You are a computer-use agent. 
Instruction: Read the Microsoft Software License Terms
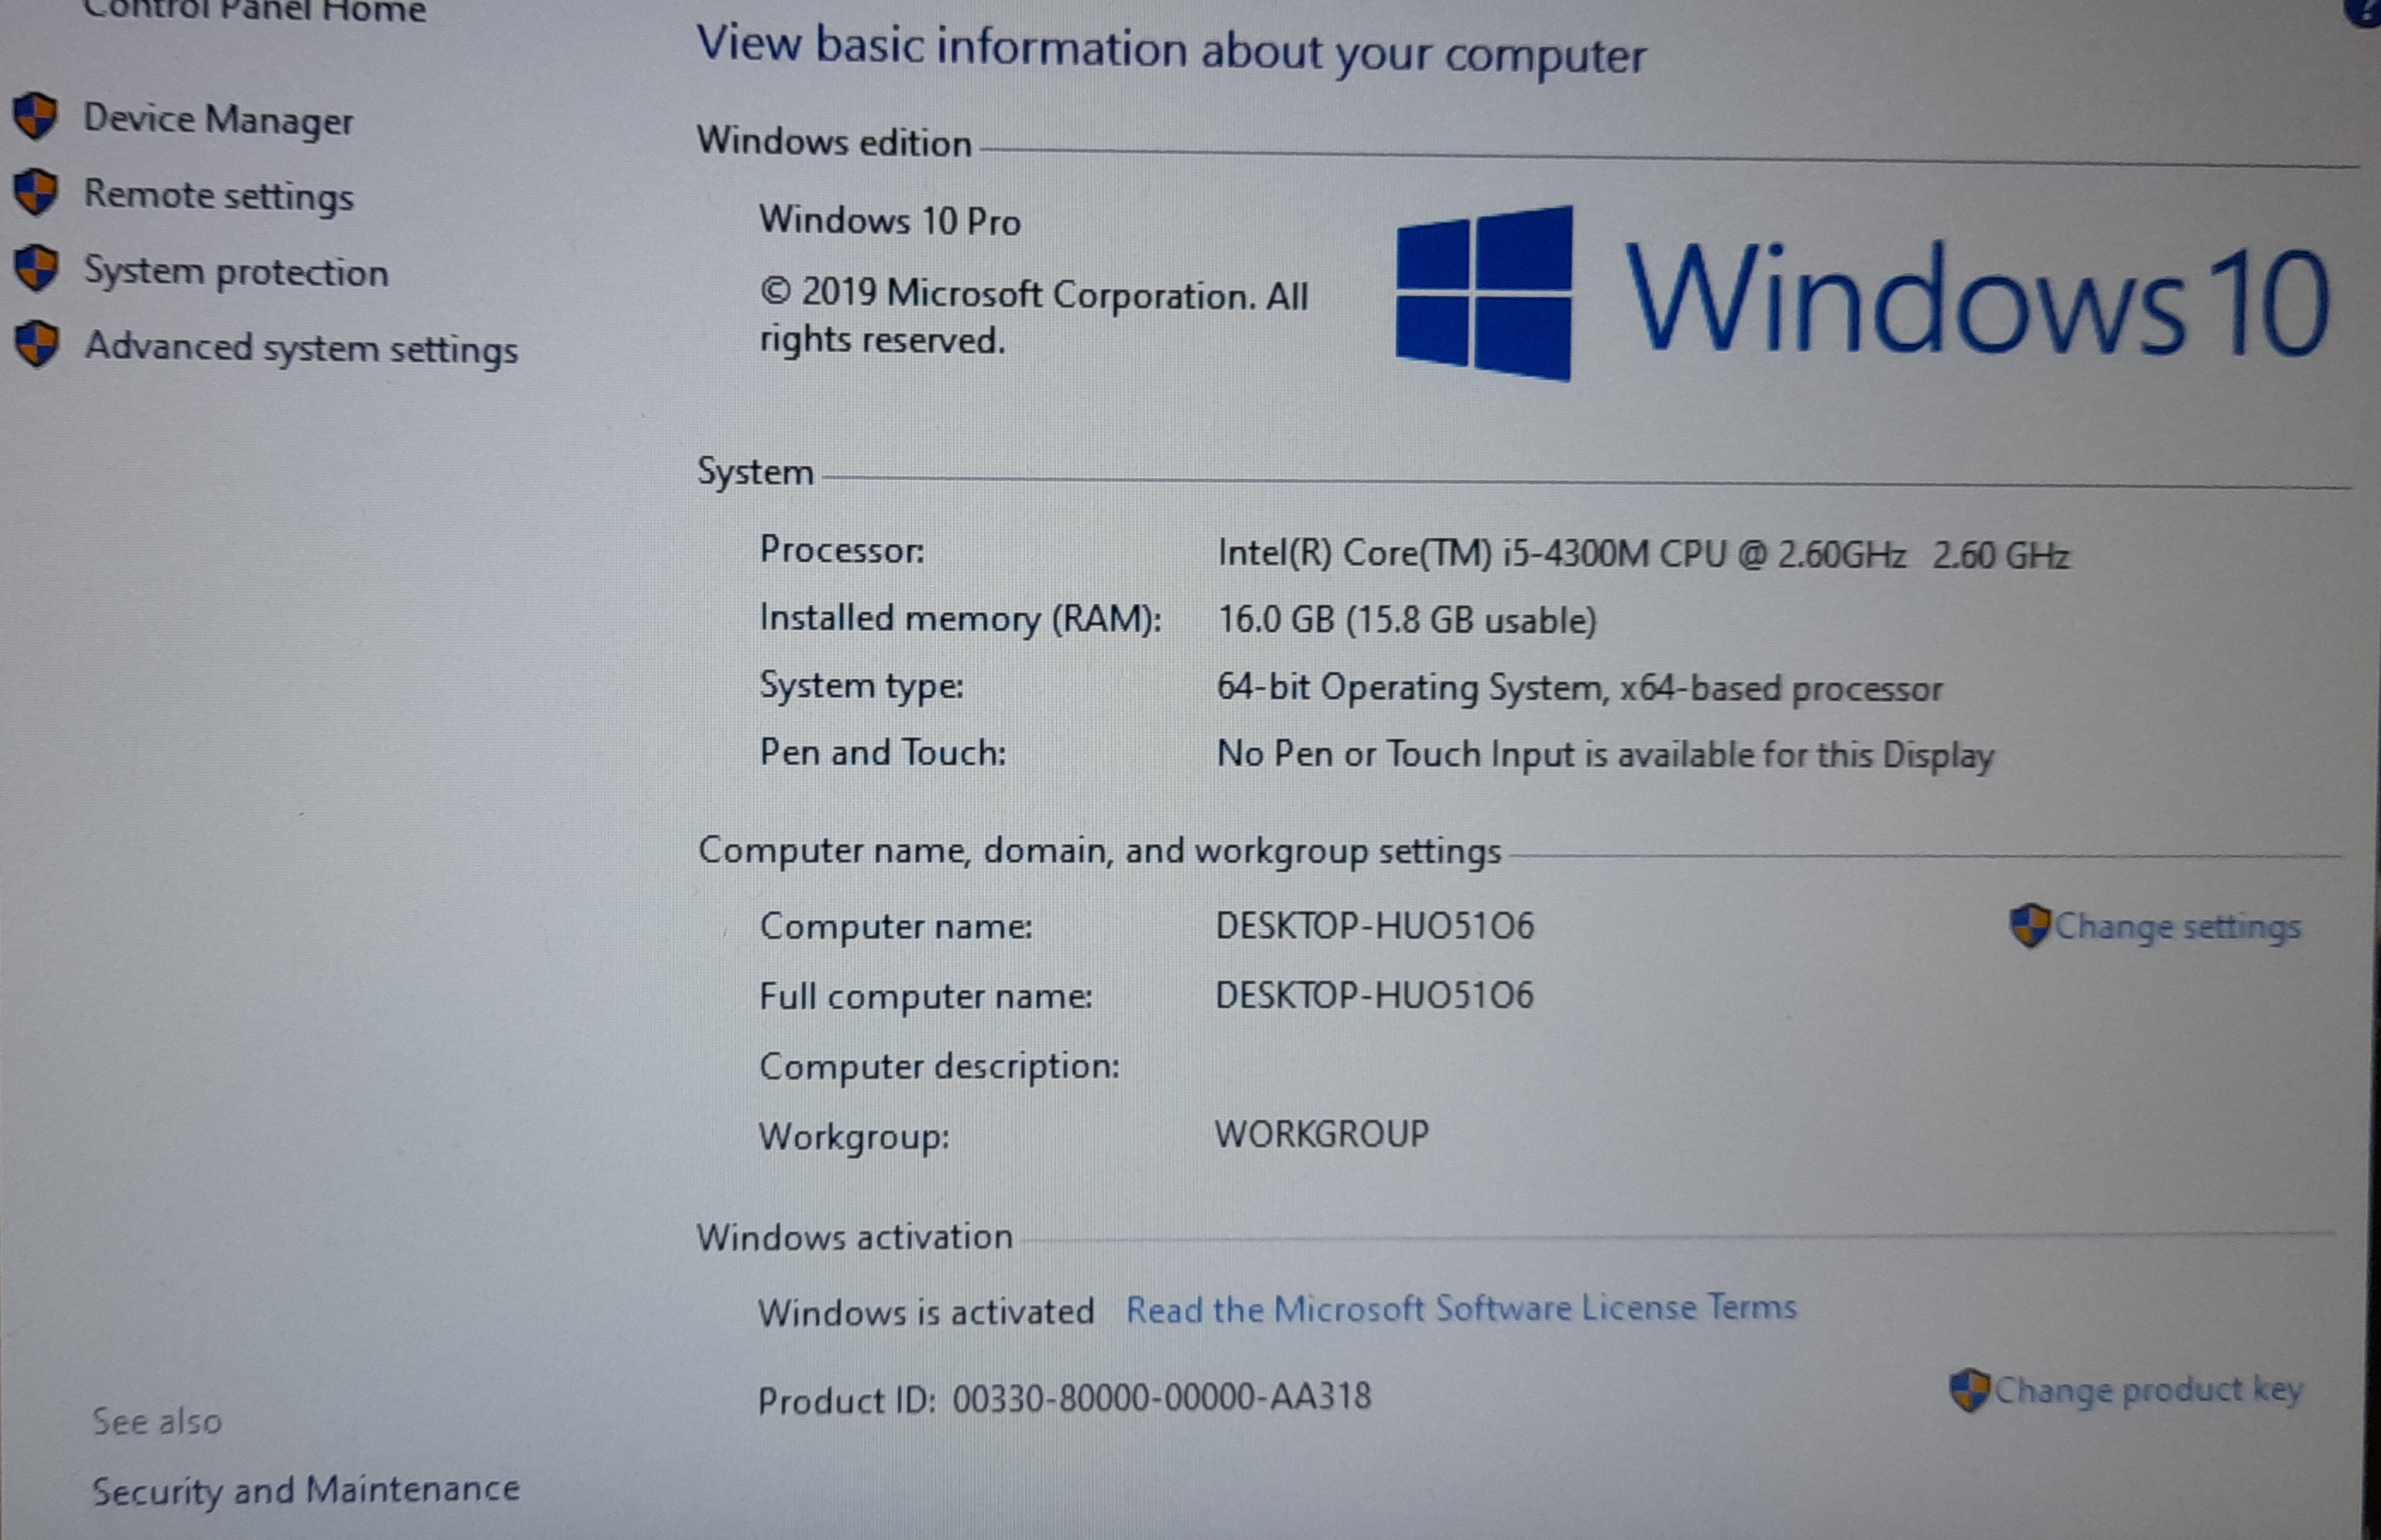[1461, 1308]
